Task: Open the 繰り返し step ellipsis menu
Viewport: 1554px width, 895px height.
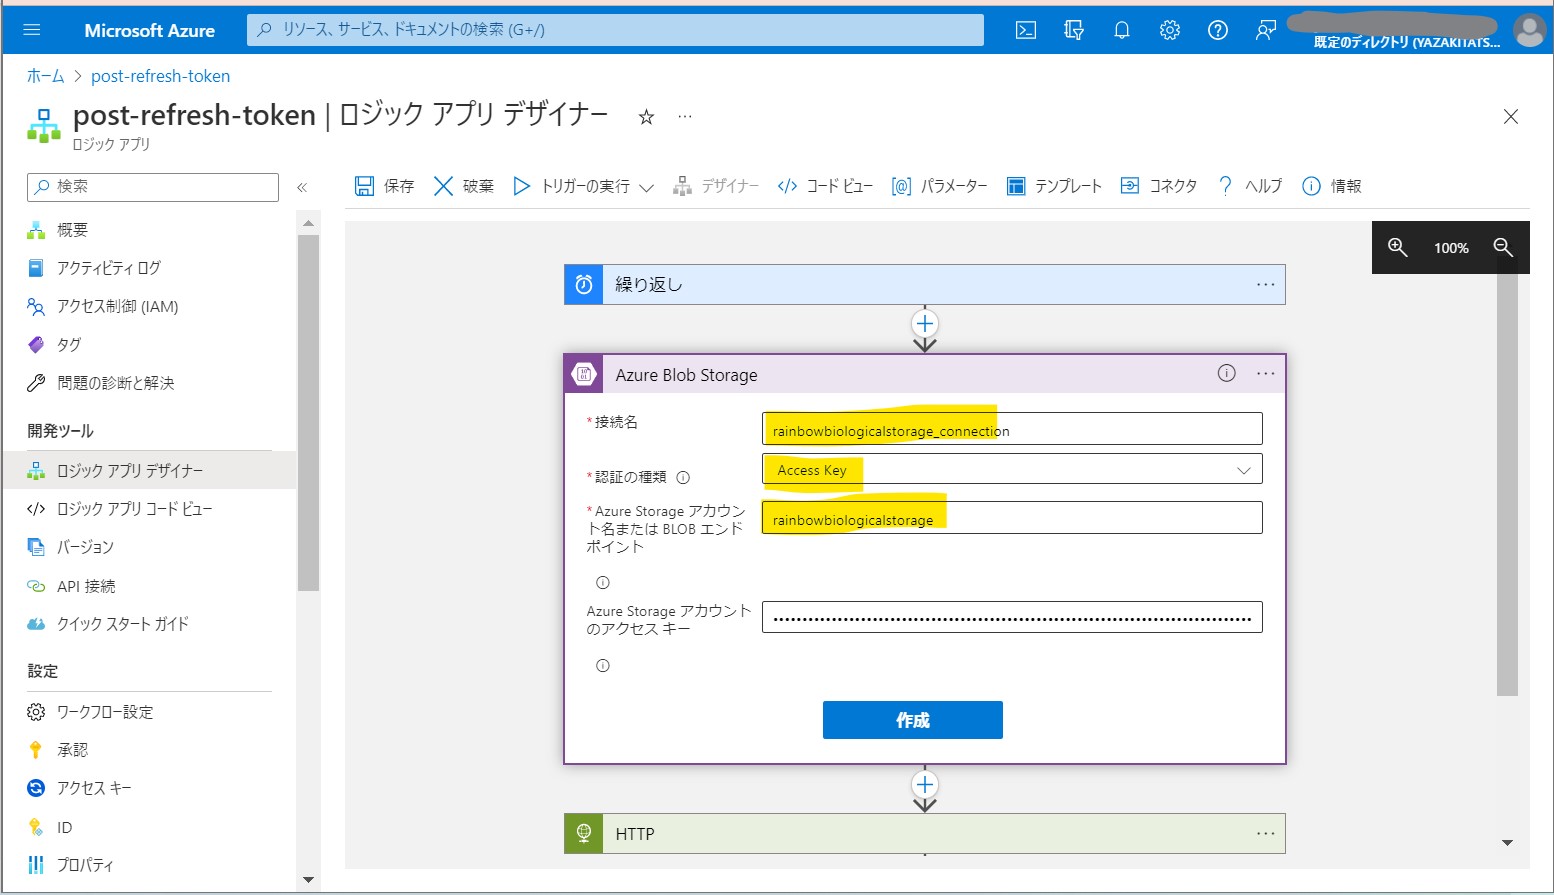Action: click(1266, 285)
